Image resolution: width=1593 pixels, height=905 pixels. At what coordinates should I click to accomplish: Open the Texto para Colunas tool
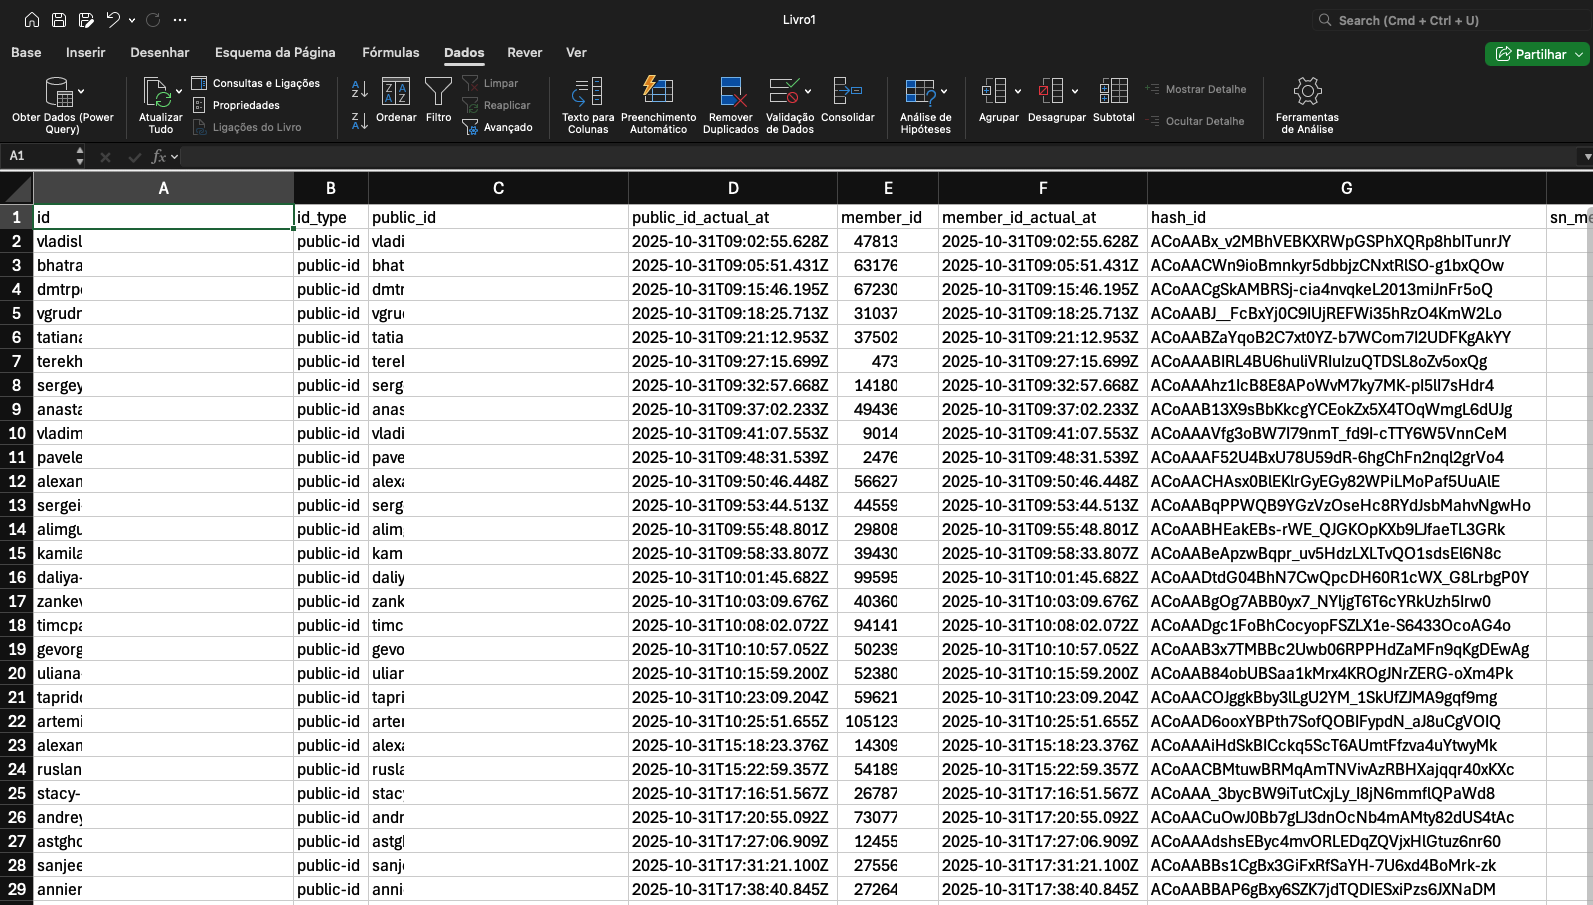coord(587,93)
